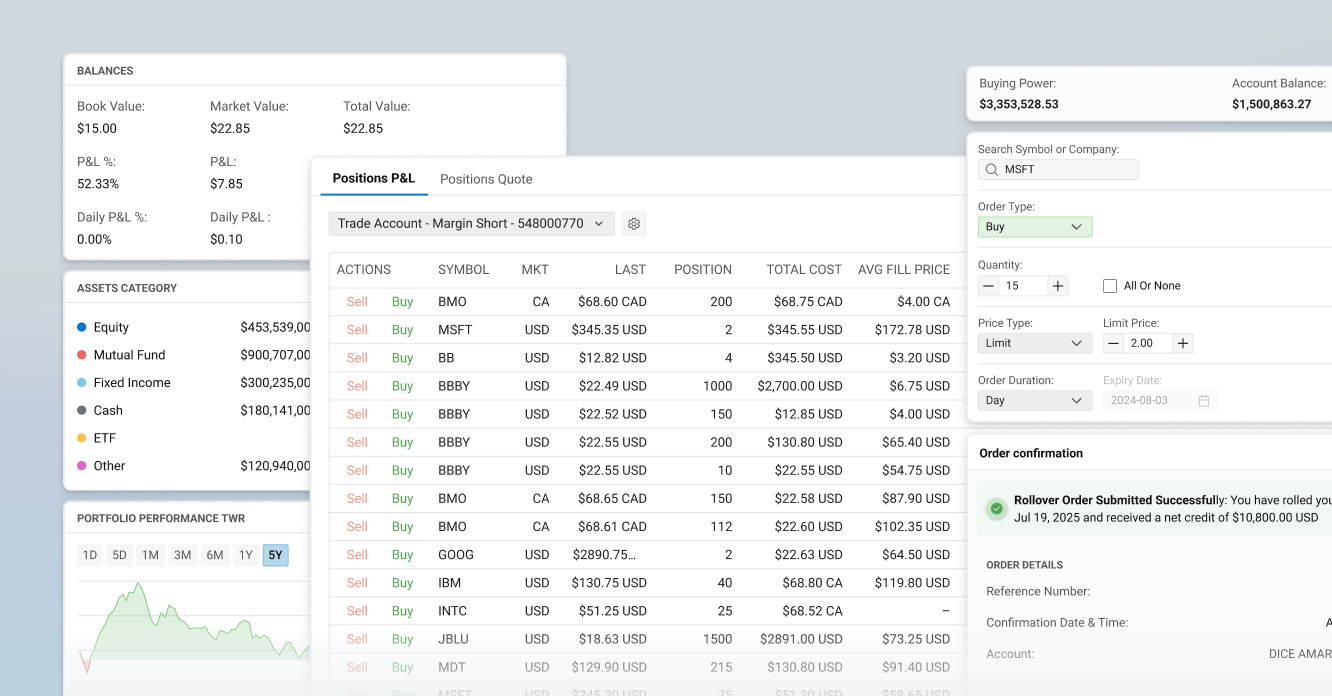Select the Positions P&L tab
This screenshot has height=696, width=1332.
click(374, 179)
